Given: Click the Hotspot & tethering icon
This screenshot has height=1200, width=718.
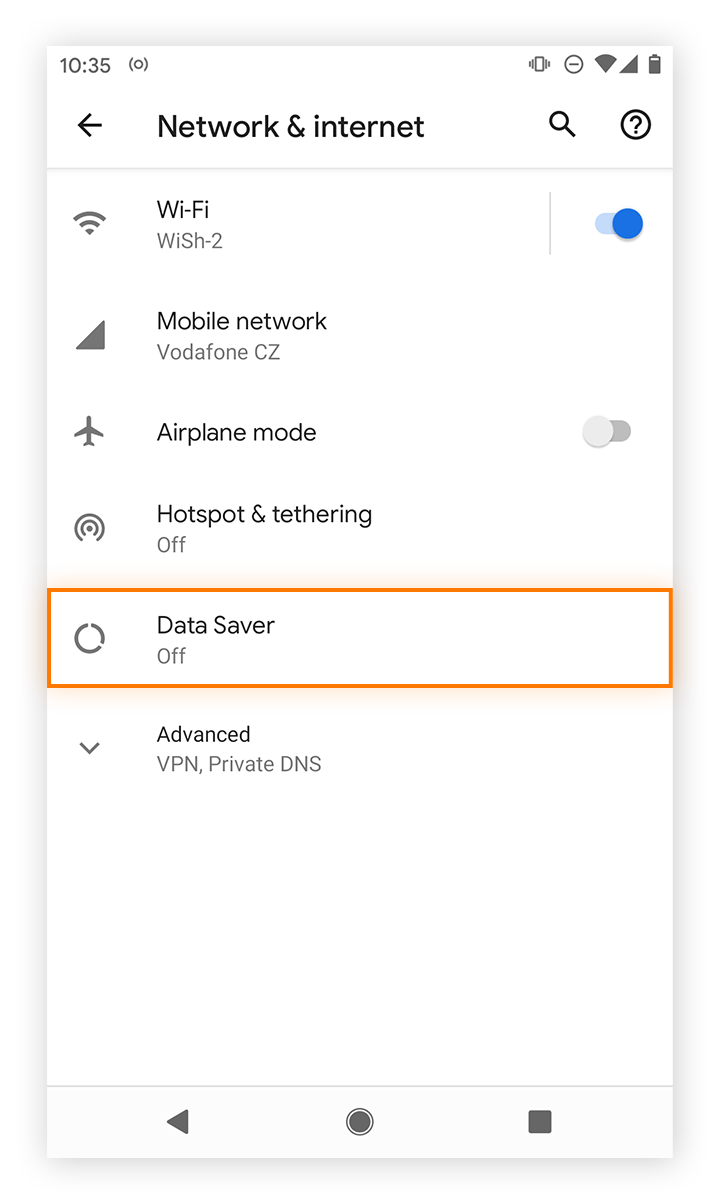Looking at the screenshot, I should pyautogui.click(x=89, y=527).
